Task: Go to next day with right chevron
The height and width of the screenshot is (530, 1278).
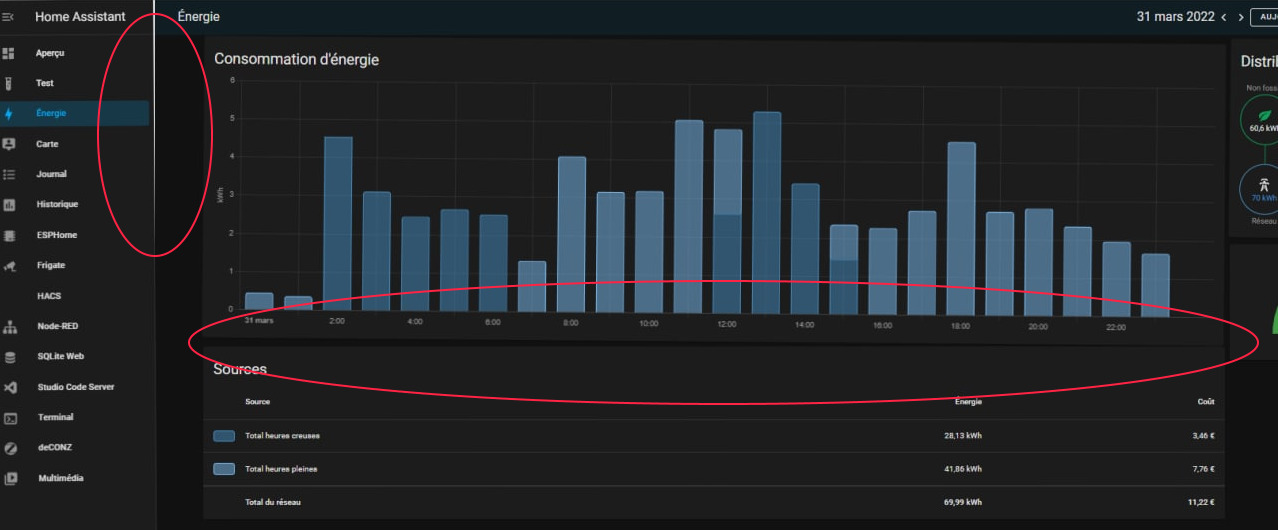Action: click(1241, 18)
